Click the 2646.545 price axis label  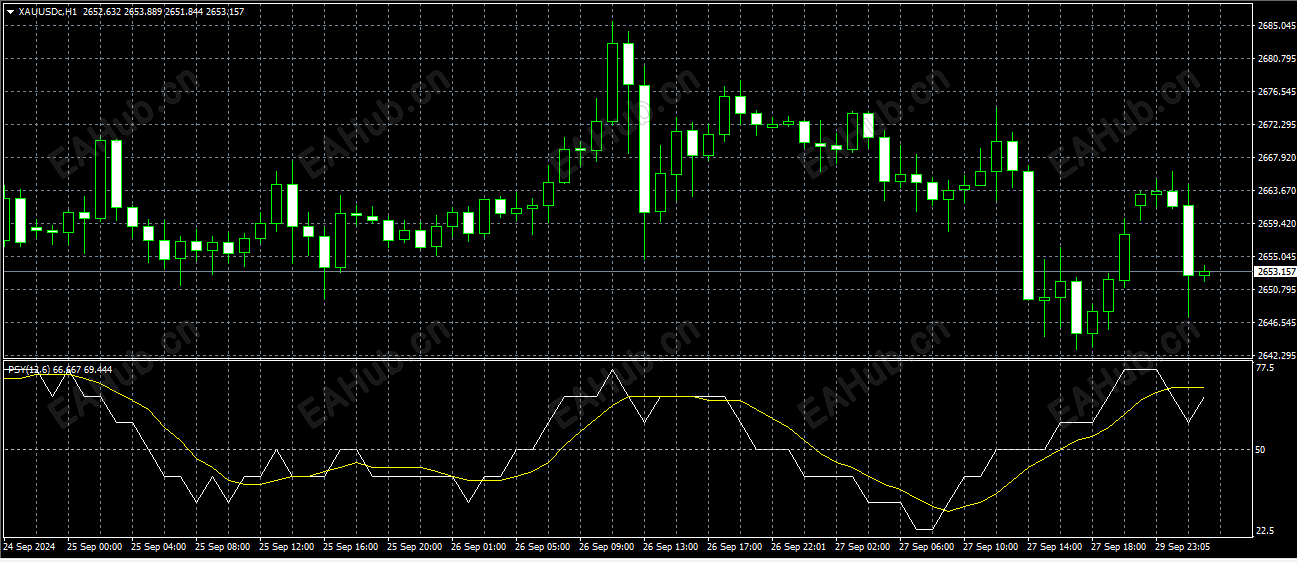(1275, 323)
